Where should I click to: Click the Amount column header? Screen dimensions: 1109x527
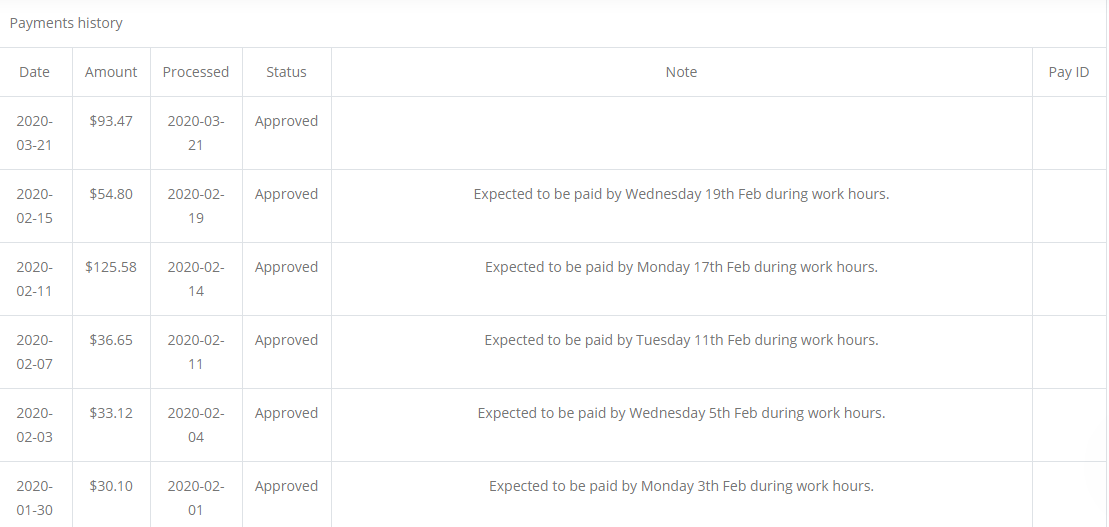tap(111, 72)
